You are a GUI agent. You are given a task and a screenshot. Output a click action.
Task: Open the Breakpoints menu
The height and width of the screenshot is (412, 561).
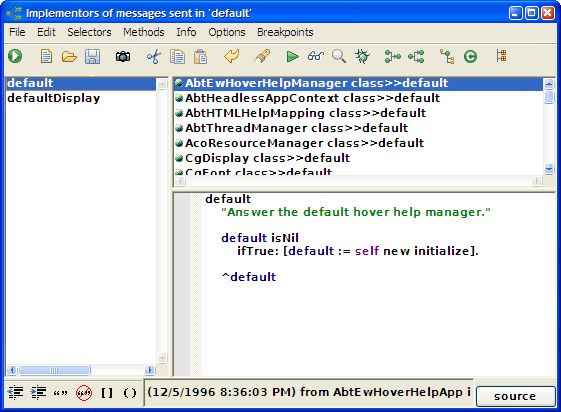pyautogui.click(x=285, y=32)
